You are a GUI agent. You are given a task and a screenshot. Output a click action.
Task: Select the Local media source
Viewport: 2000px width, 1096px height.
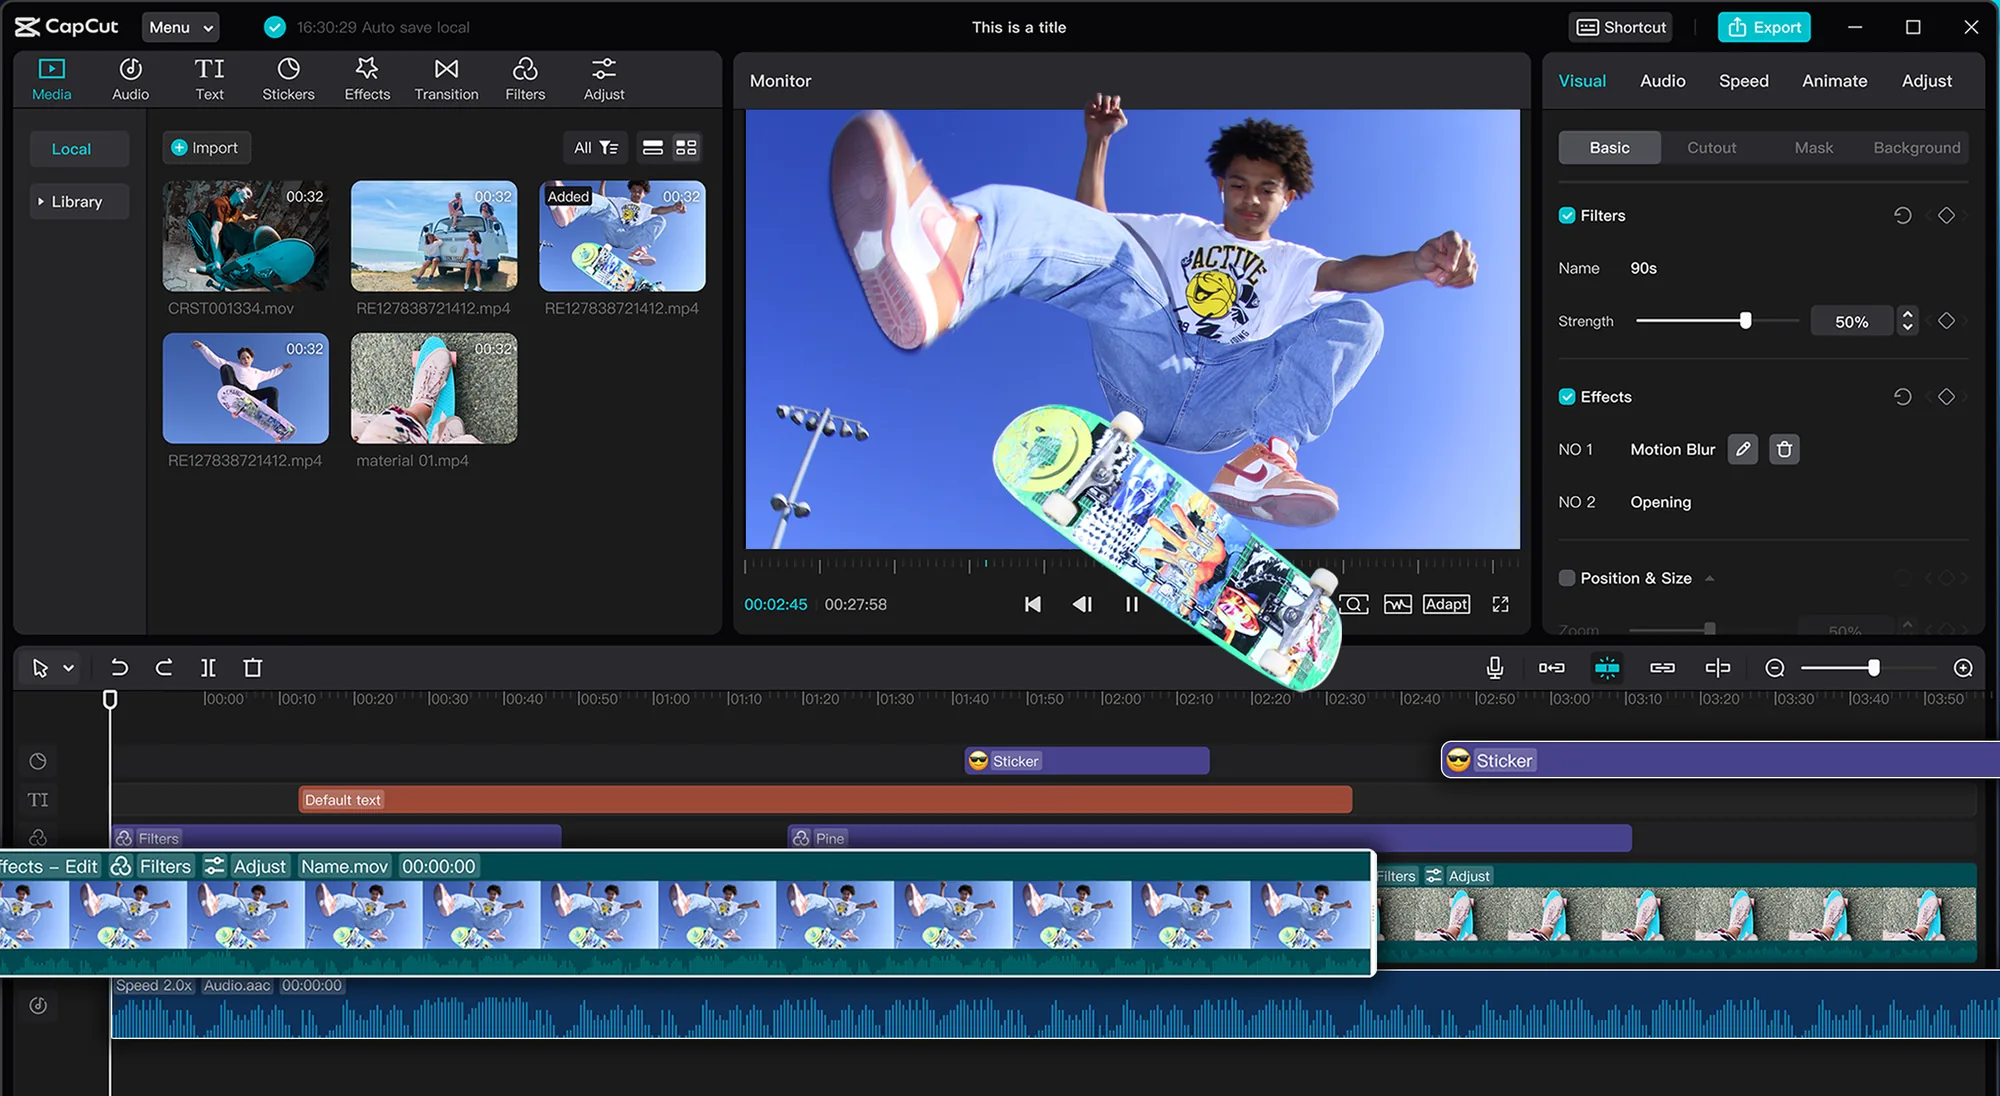pyautogui.click(x=79, y=148)
